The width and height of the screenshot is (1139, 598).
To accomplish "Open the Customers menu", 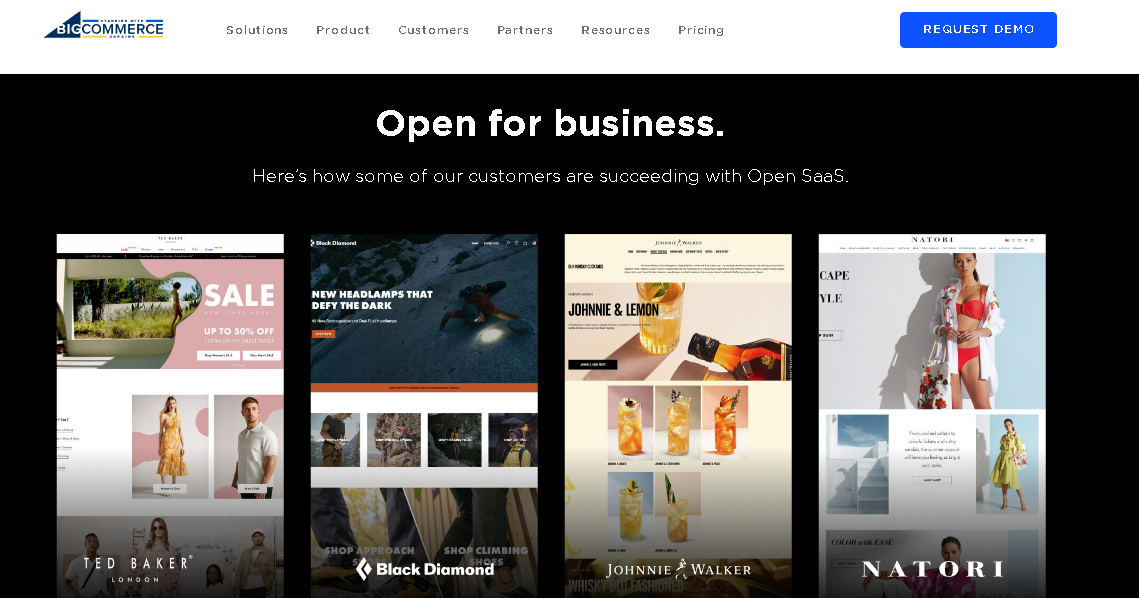I will coord(434,30).
